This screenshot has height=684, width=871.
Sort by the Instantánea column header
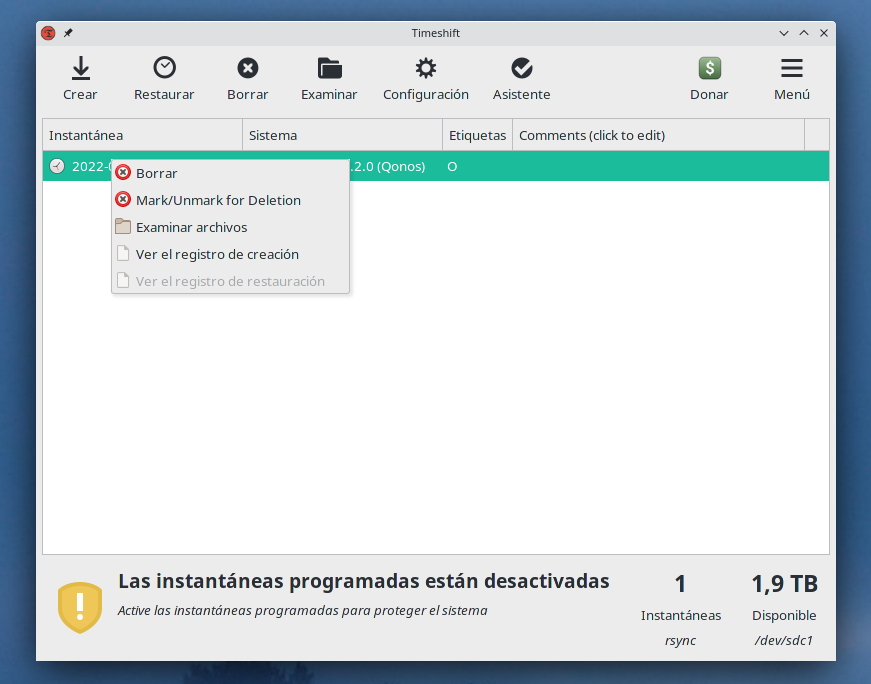[x=143, y=135]
